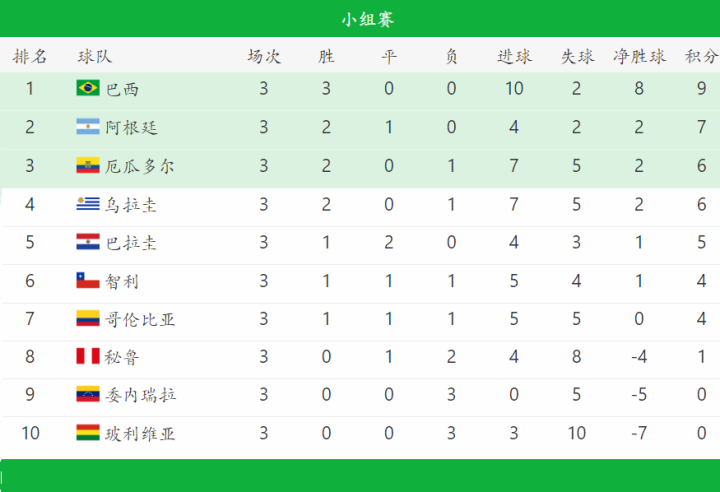Click the Argentina flag icon
Image resolution: width=720 pixels, height=492 pixels.
click(x=88, y=126)
